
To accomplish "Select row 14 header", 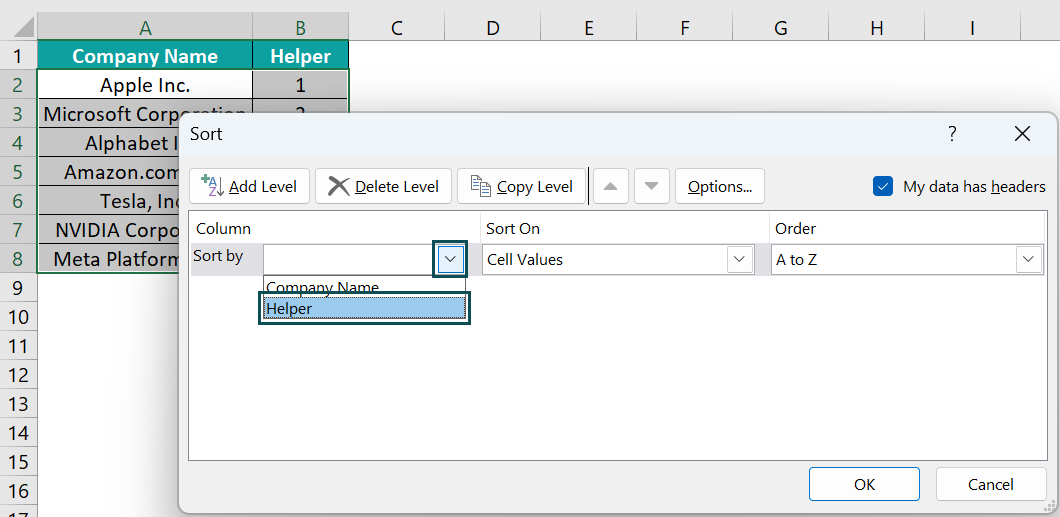I will (x=18, y=433).
